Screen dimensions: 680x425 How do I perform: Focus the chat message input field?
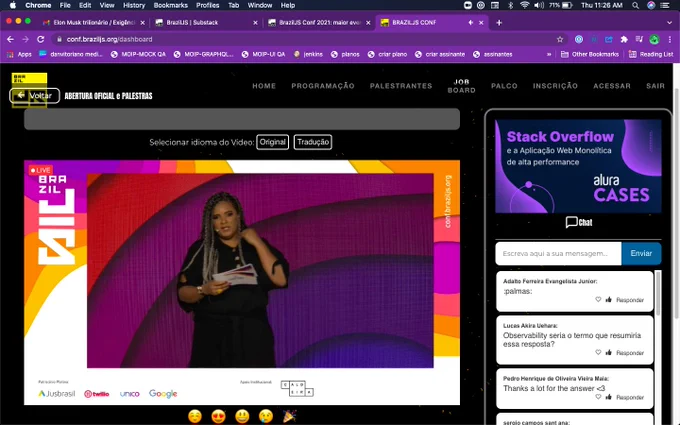(x=558, y=253)
